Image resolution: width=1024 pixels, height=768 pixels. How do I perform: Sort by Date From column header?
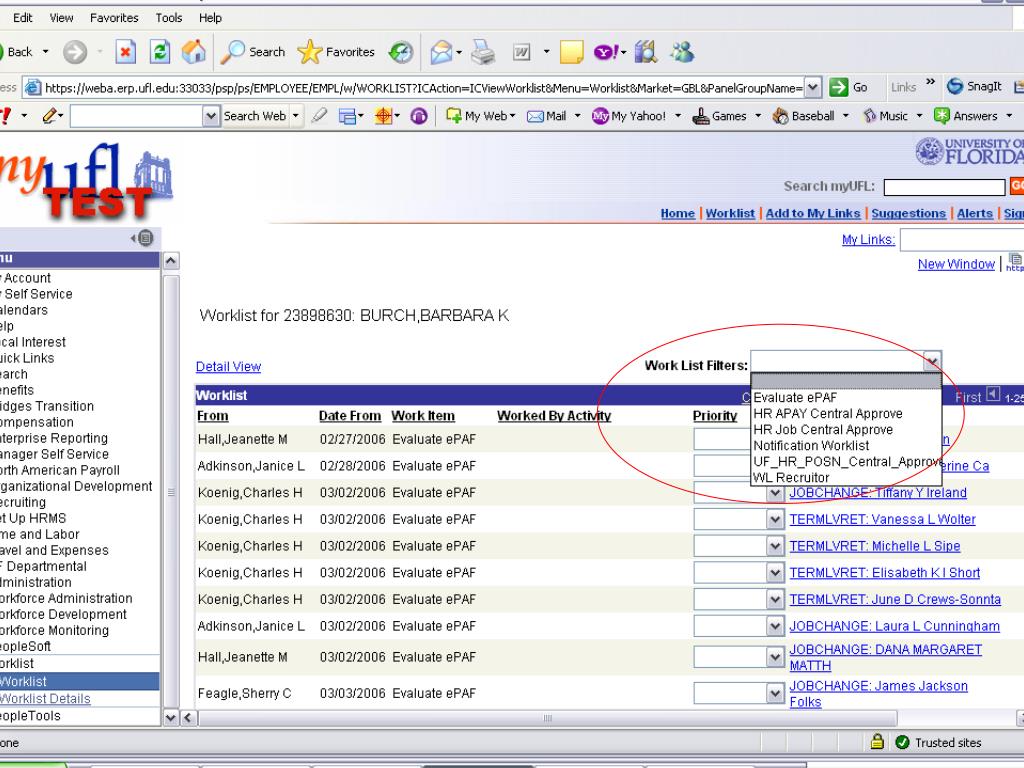[x=349, y=416]
